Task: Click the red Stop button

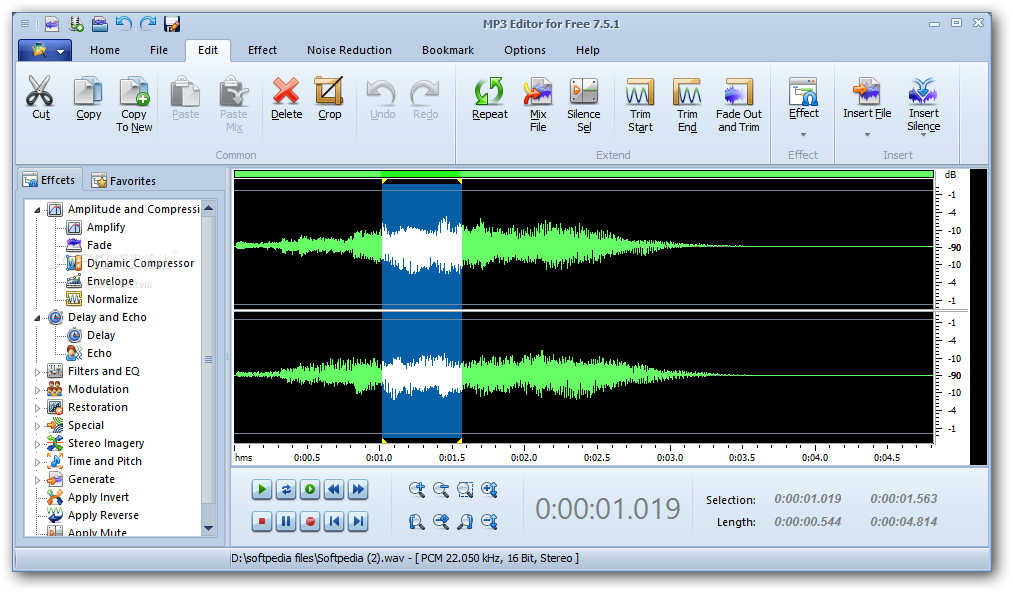Action: tap(261, 521)
